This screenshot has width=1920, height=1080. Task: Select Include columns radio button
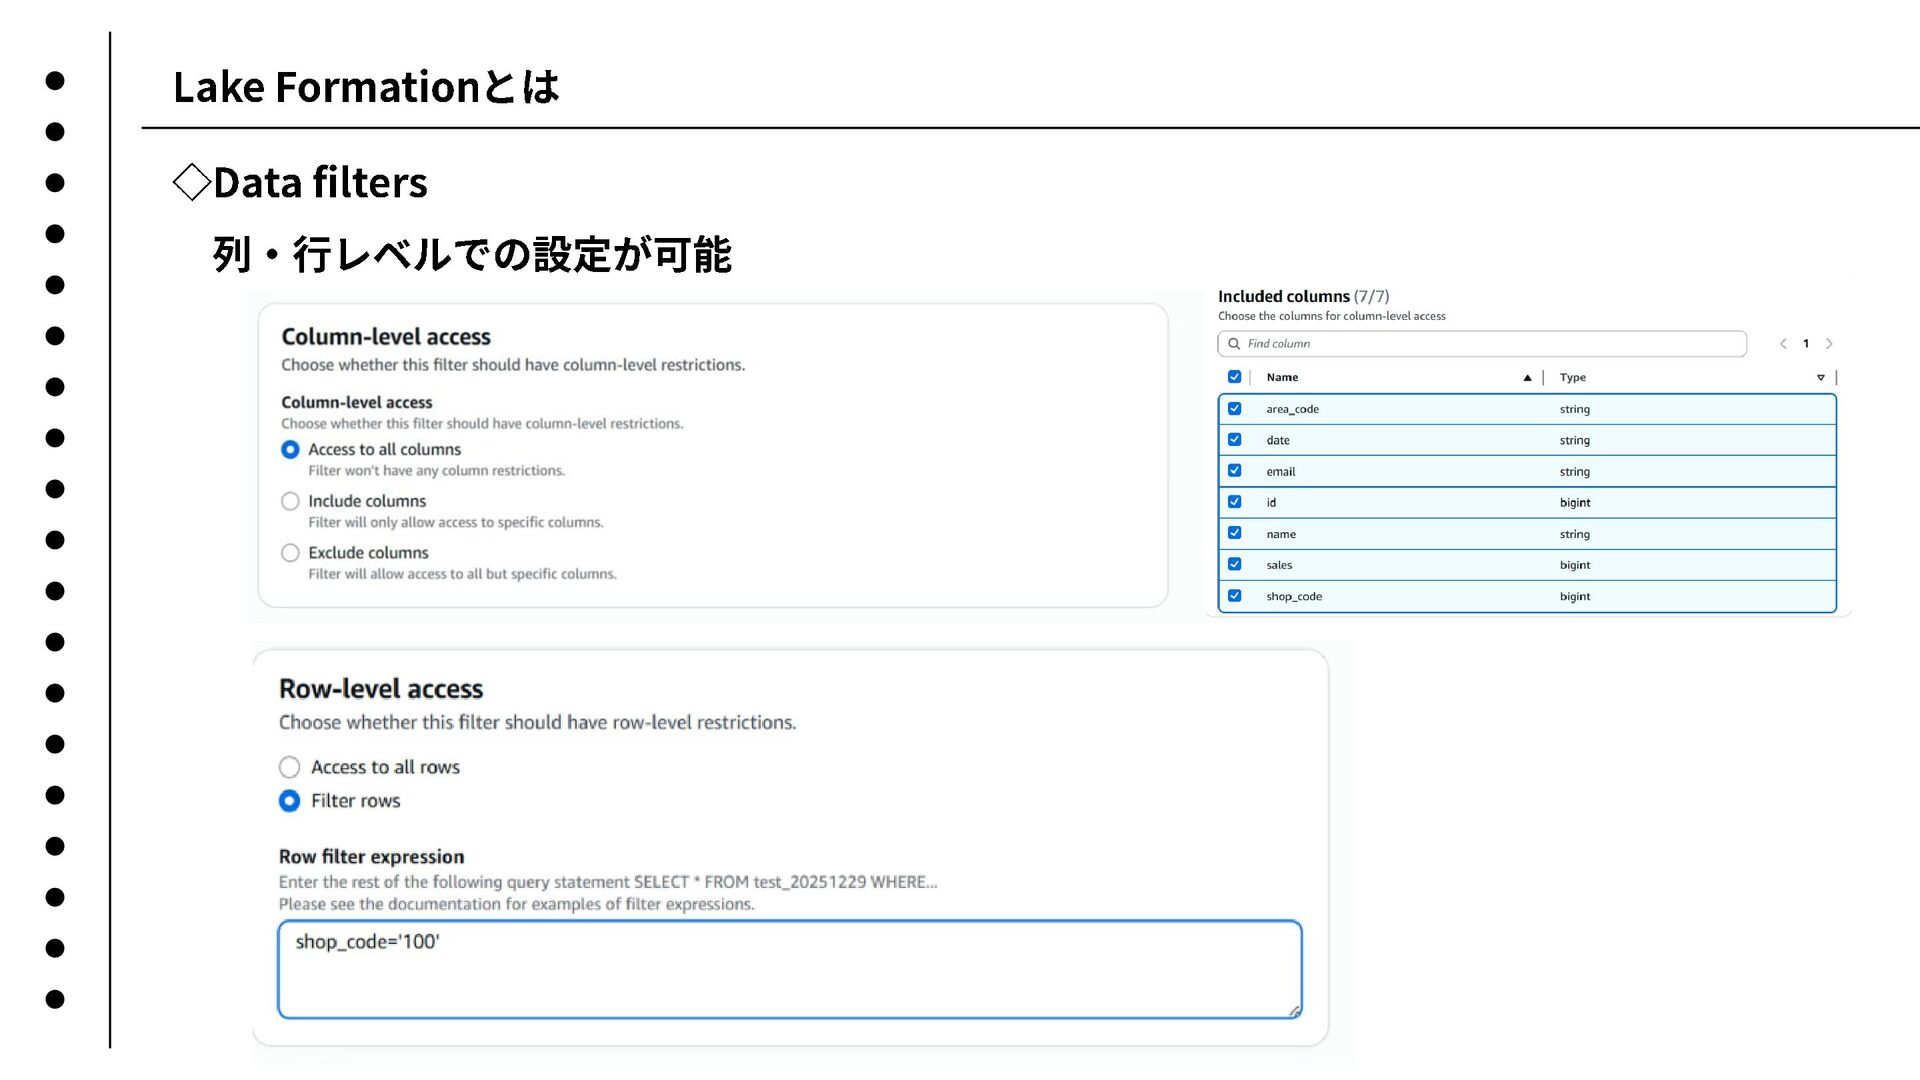pos(290,501)
